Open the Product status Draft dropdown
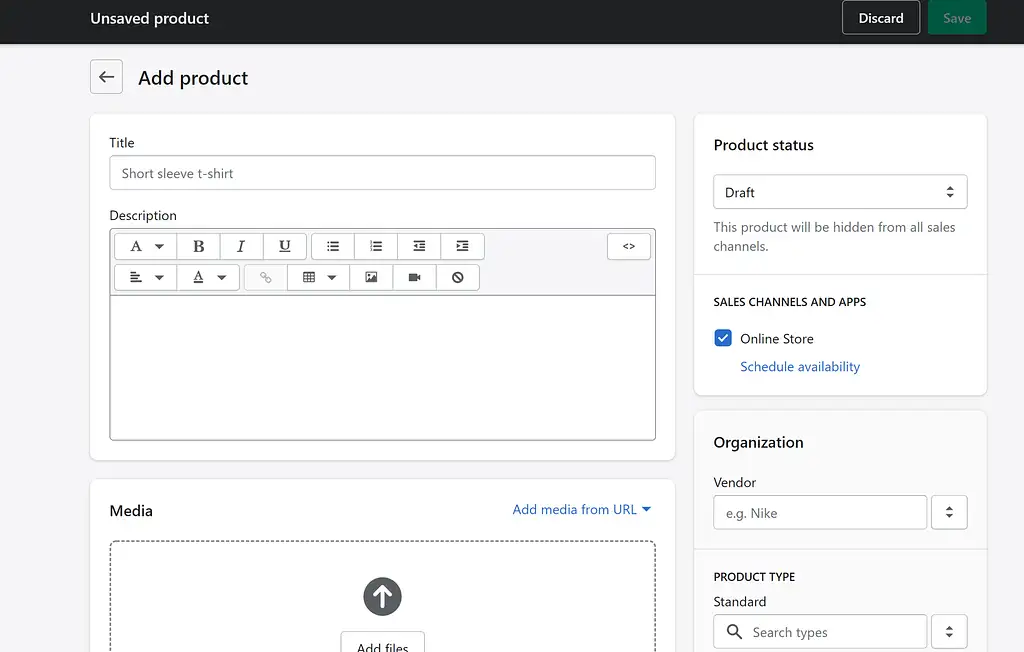This screenshot has width=1024, height=652. pos(840,192)
